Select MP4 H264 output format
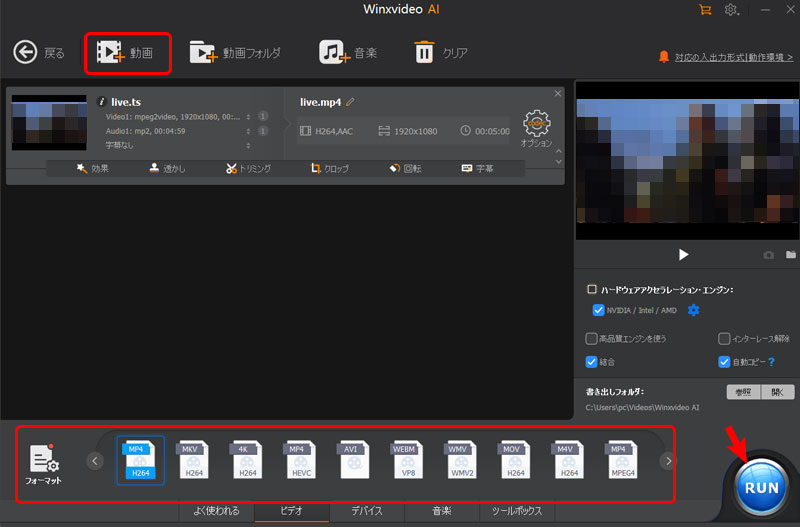800x527 pixels. tap(140, 461)
